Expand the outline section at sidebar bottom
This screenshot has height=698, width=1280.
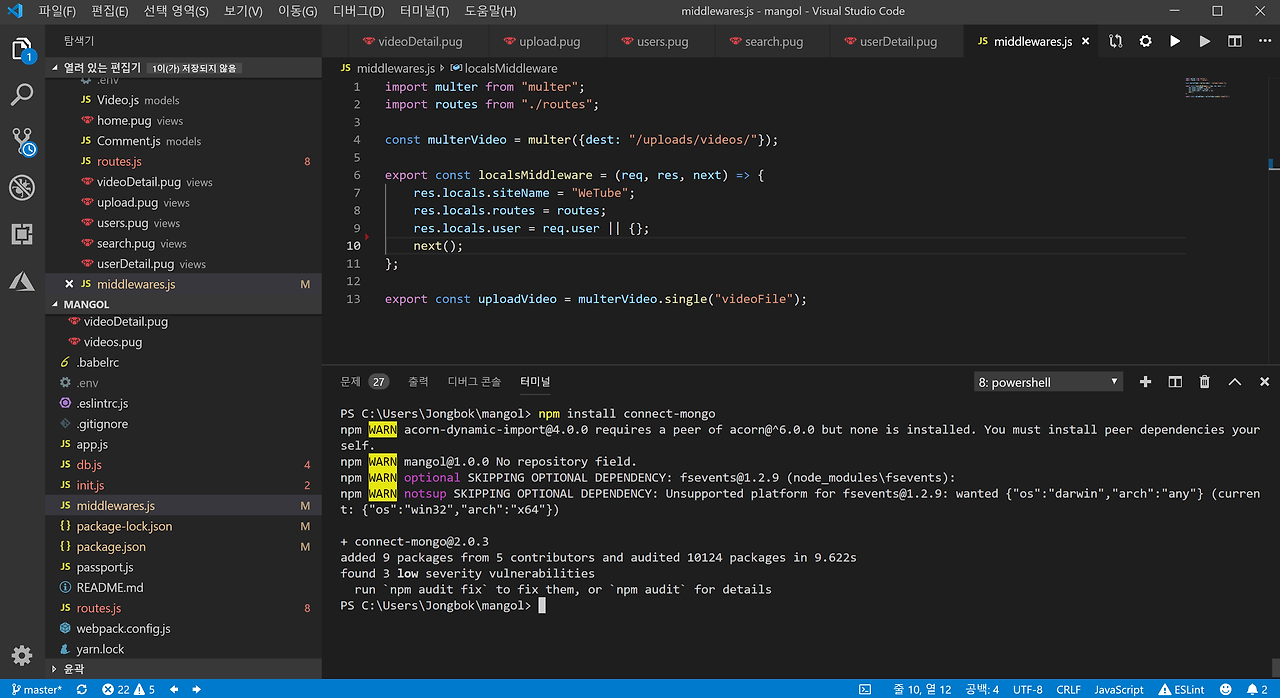(73, 668)
